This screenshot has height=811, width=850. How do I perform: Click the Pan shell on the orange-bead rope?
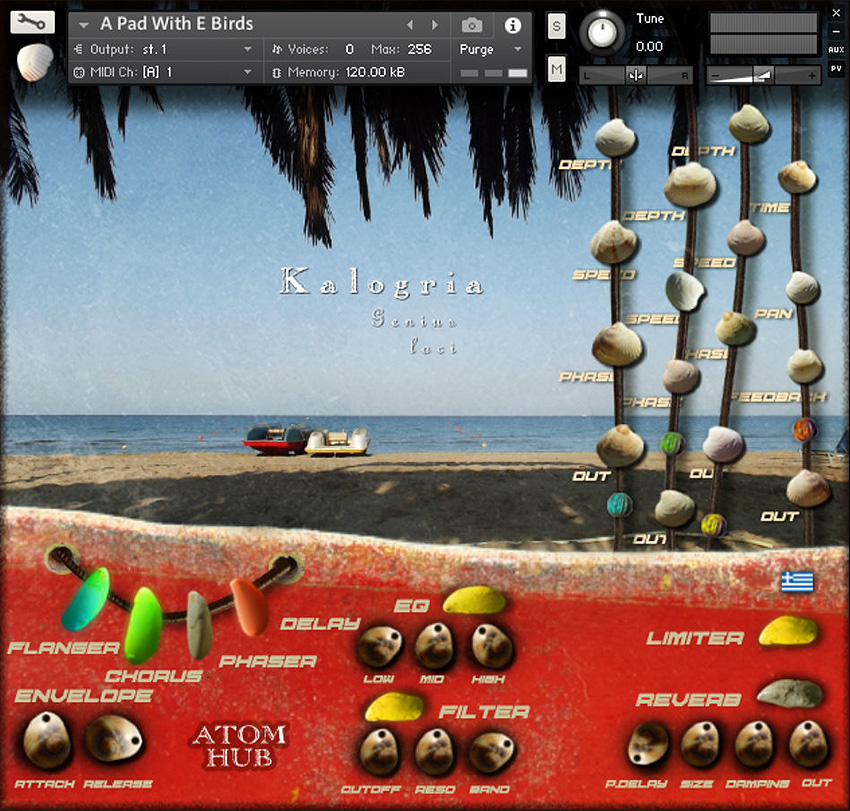click(802, 287)
